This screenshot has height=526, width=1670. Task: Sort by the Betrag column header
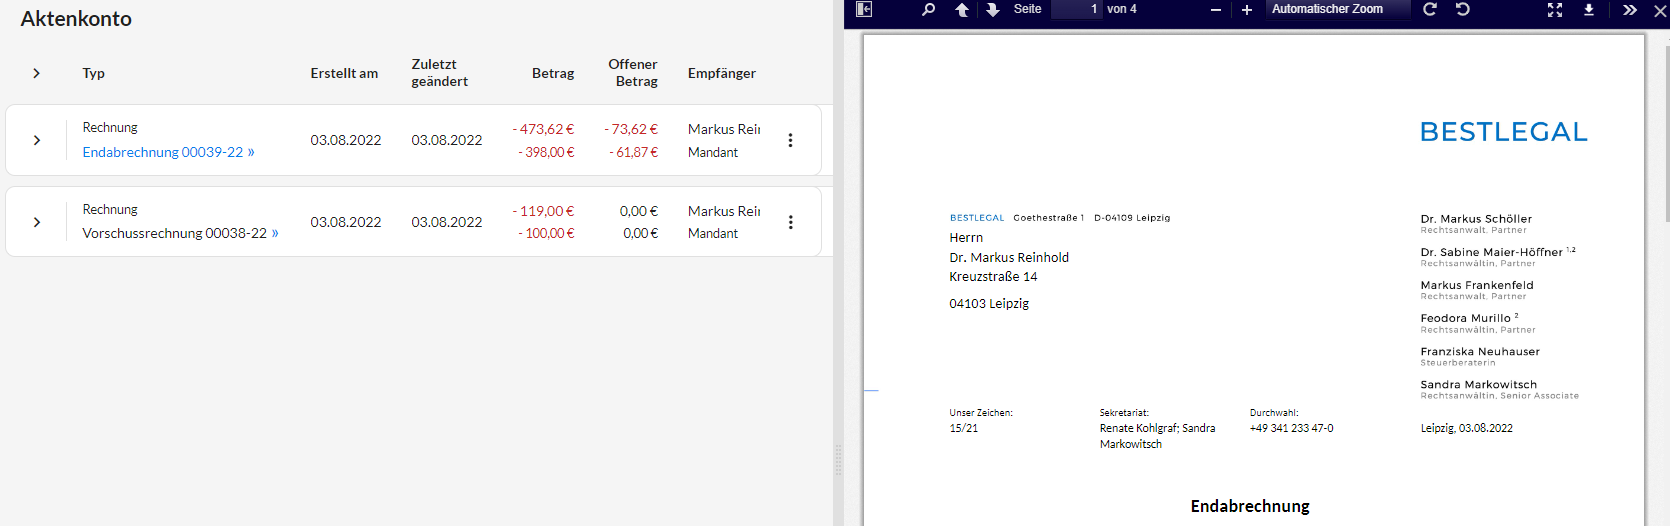point(553,73)
